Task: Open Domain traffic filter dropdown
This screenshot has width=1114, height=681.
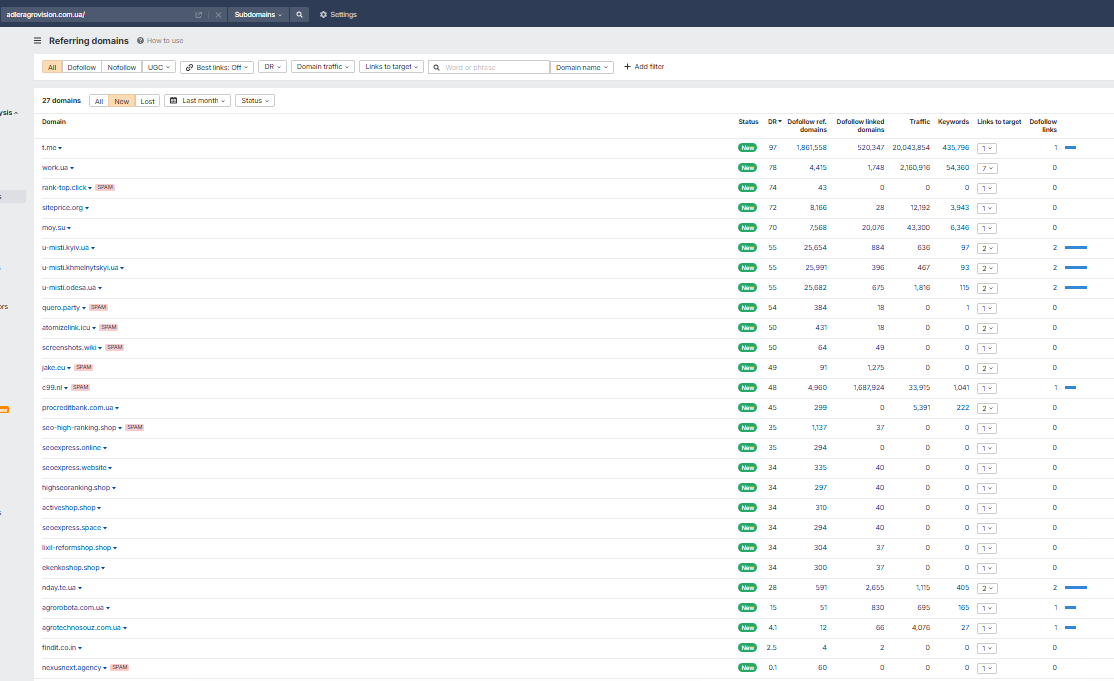Action: 323,67
